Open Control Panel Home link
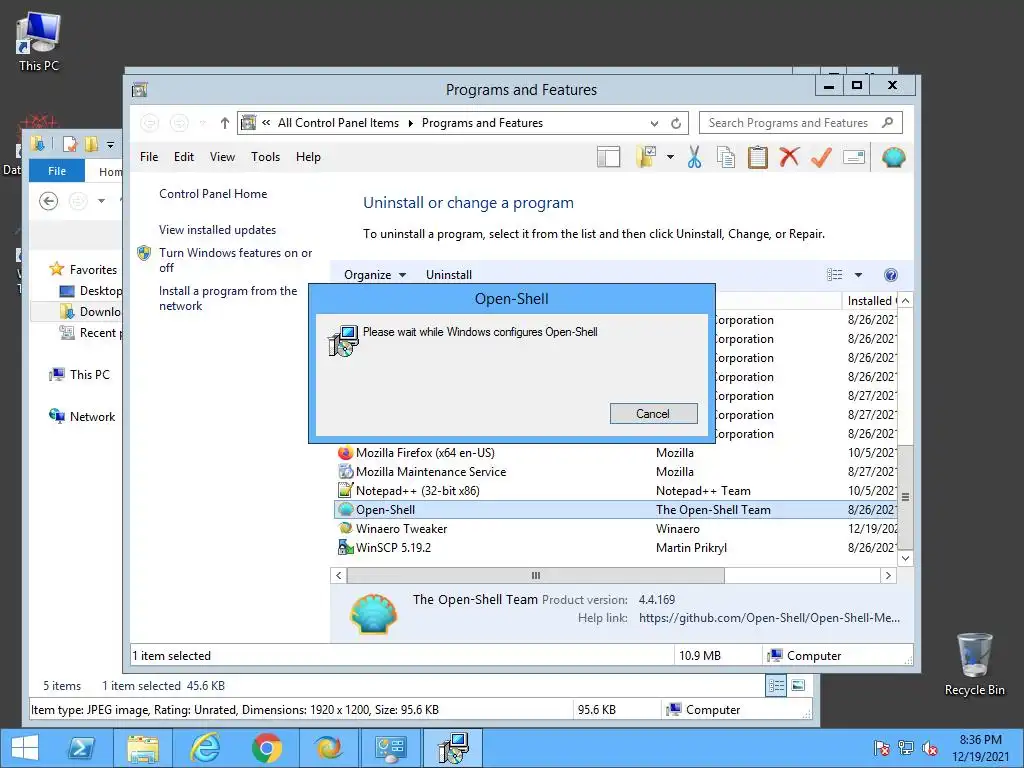This screenshot has width=1024, height=768. (213, 194)
